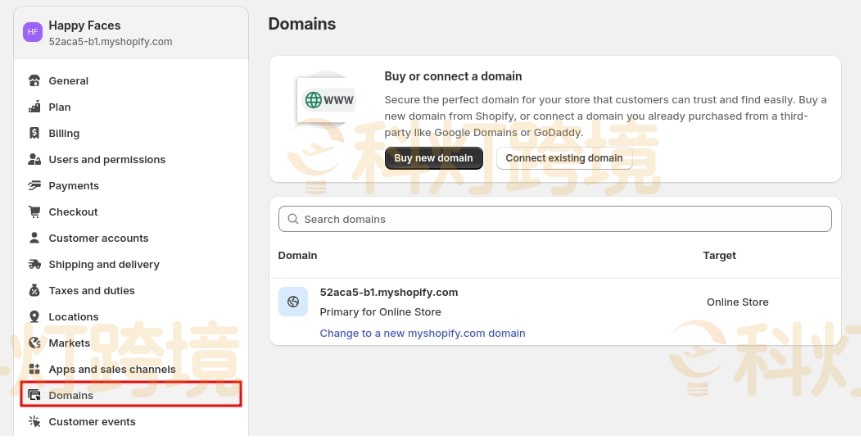Click the Plan icon in sidebar
Screen dimensions: 861x441
click(35, 107)
